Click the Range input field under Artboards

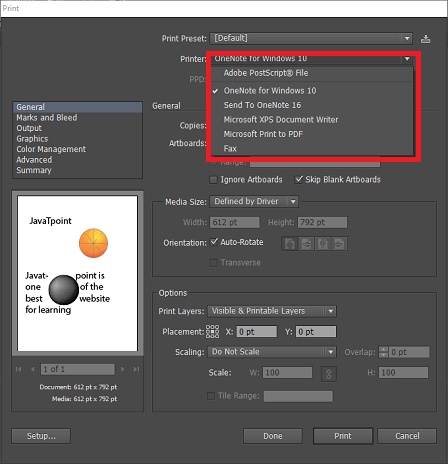coord(315,164)
